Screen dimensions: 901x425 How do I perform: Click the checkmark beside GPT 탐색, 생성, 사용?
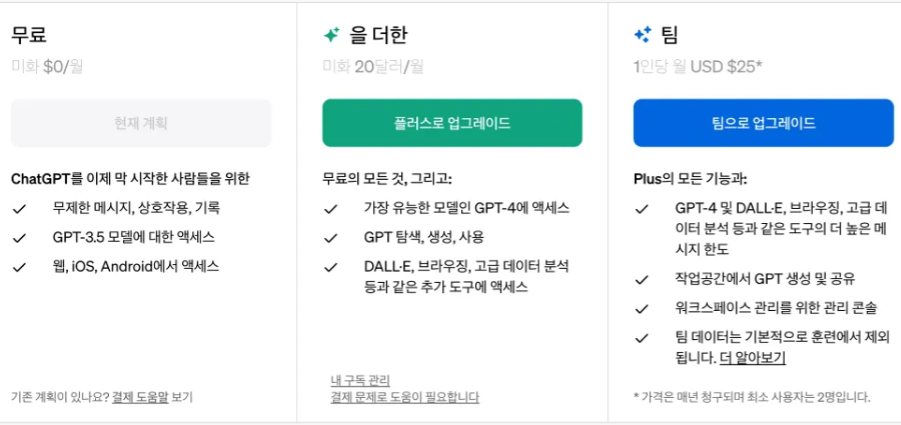[331, 238]
